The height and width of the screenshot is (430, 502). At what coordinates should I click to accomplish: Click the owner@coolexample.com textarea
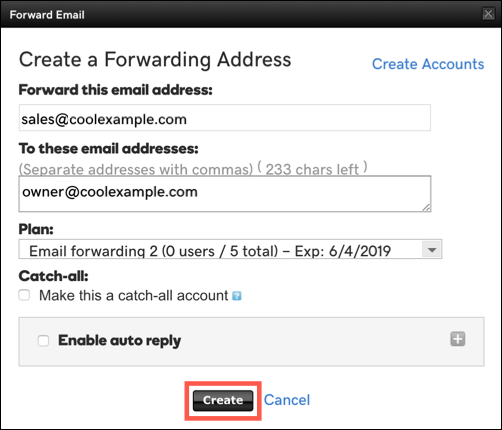point(225,194)
